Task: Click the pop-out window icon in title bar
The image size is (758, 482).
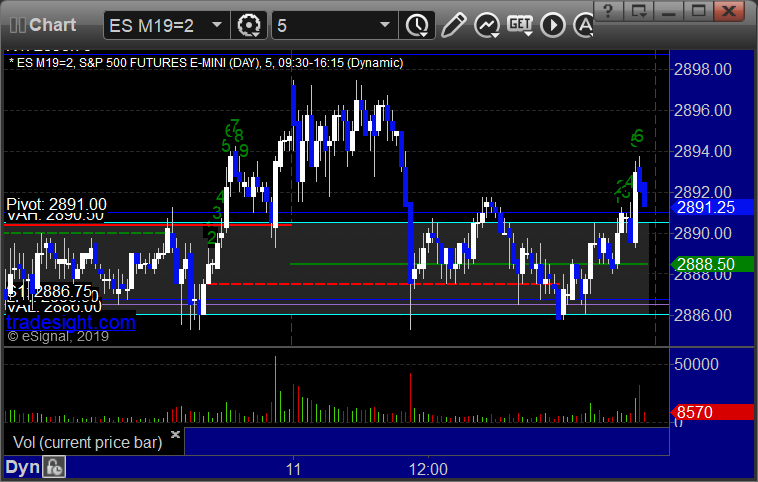Action: (640, 10)
